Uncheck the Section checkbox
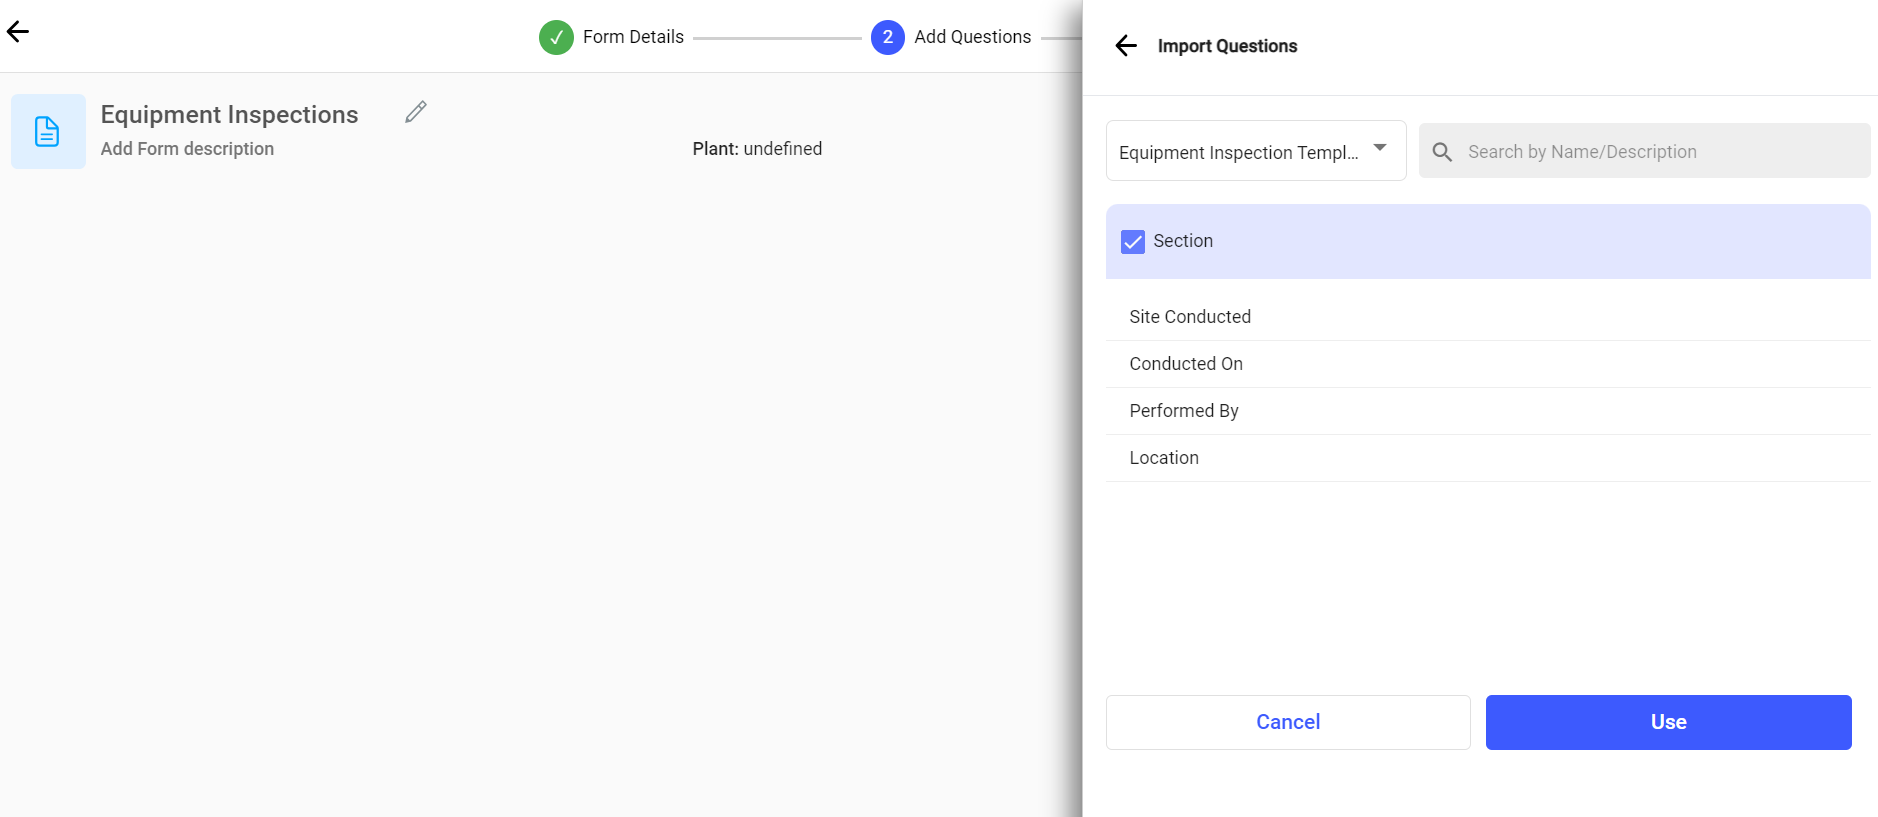 pos(1133,242)
